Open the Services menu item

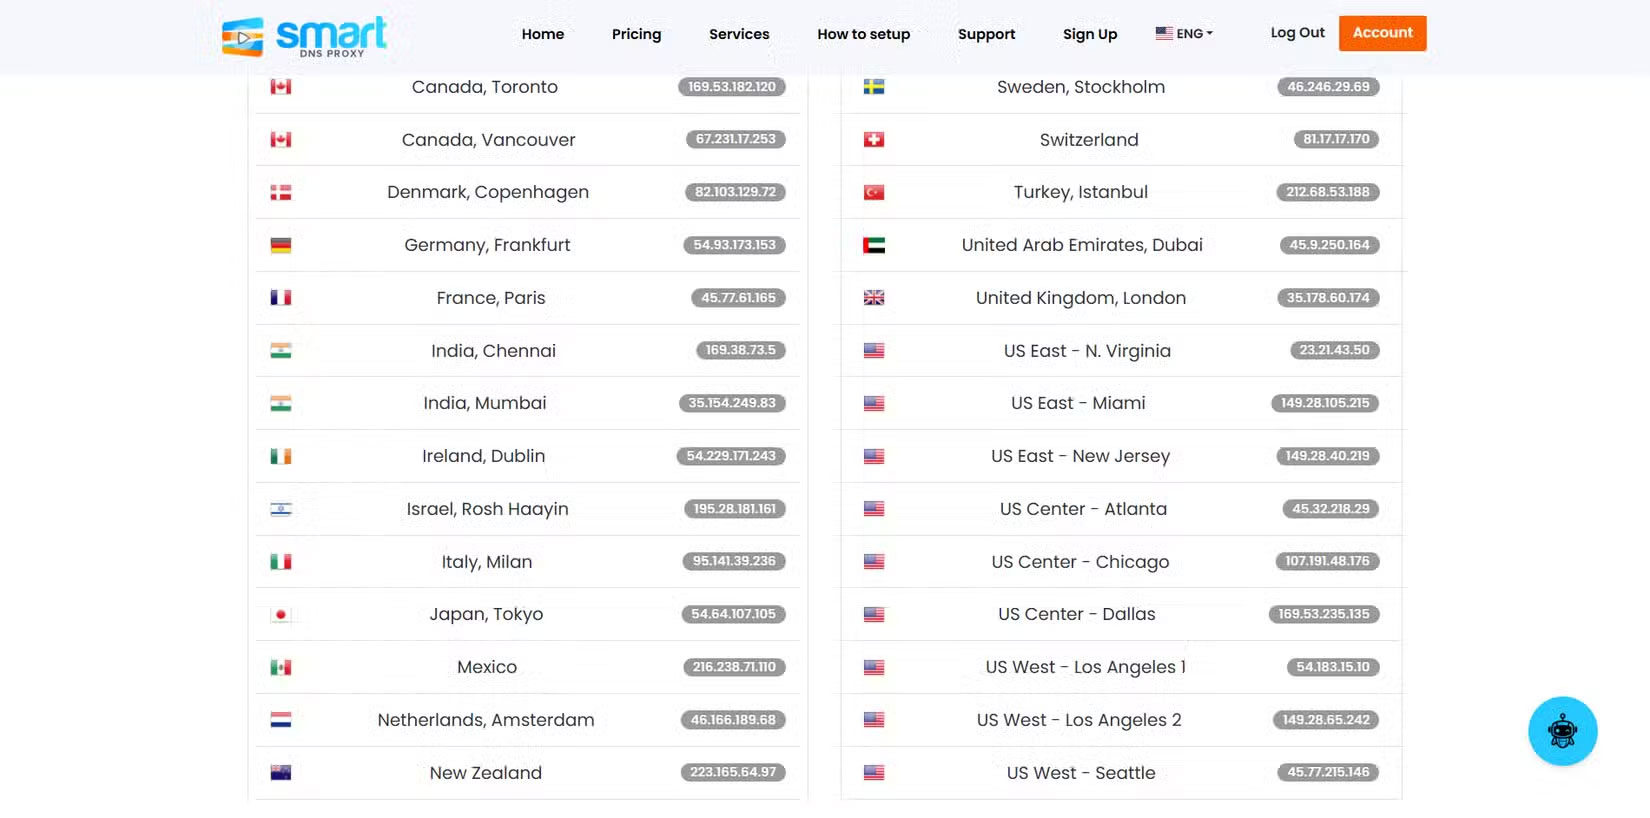coord(739,34)
